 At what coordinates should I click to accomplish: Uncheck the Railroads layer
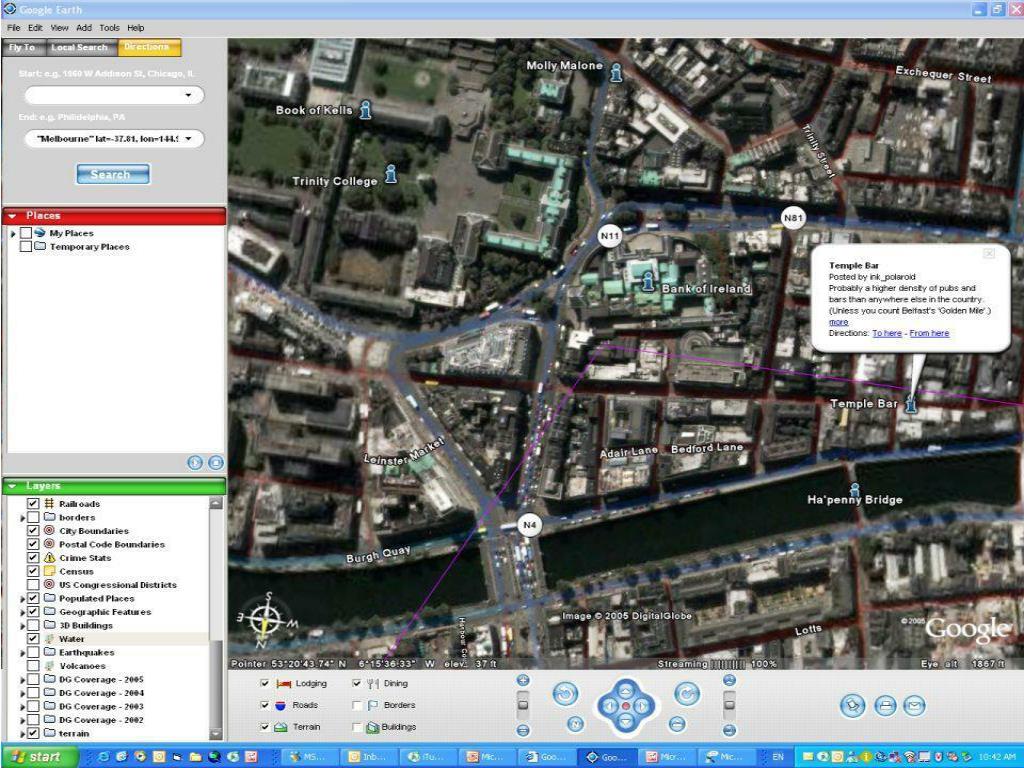tap(33, 504)
